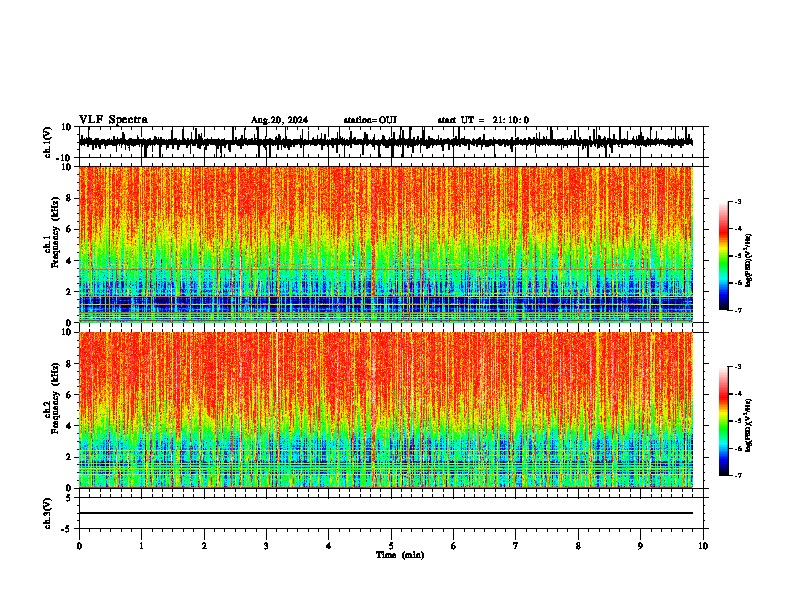Click the time axis tick label "7"
Viewport: 792px width, 612px height.
[516, 546]
